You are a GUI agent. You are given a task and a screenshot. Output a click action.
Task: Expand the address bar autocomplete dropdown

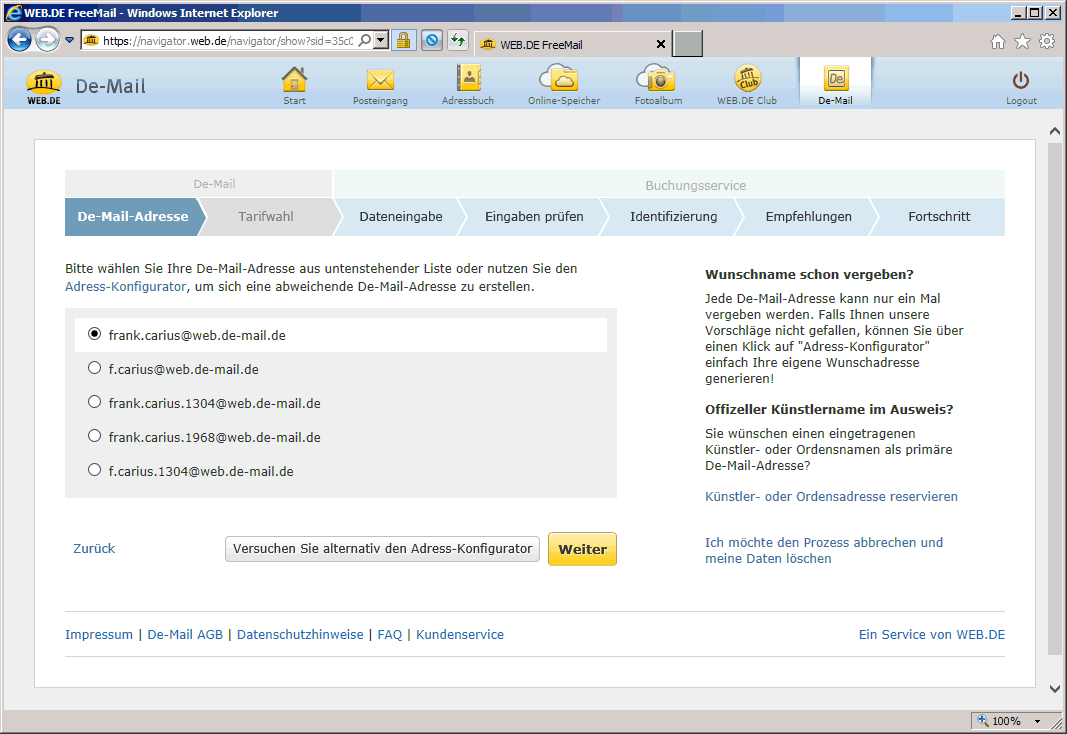381,41
